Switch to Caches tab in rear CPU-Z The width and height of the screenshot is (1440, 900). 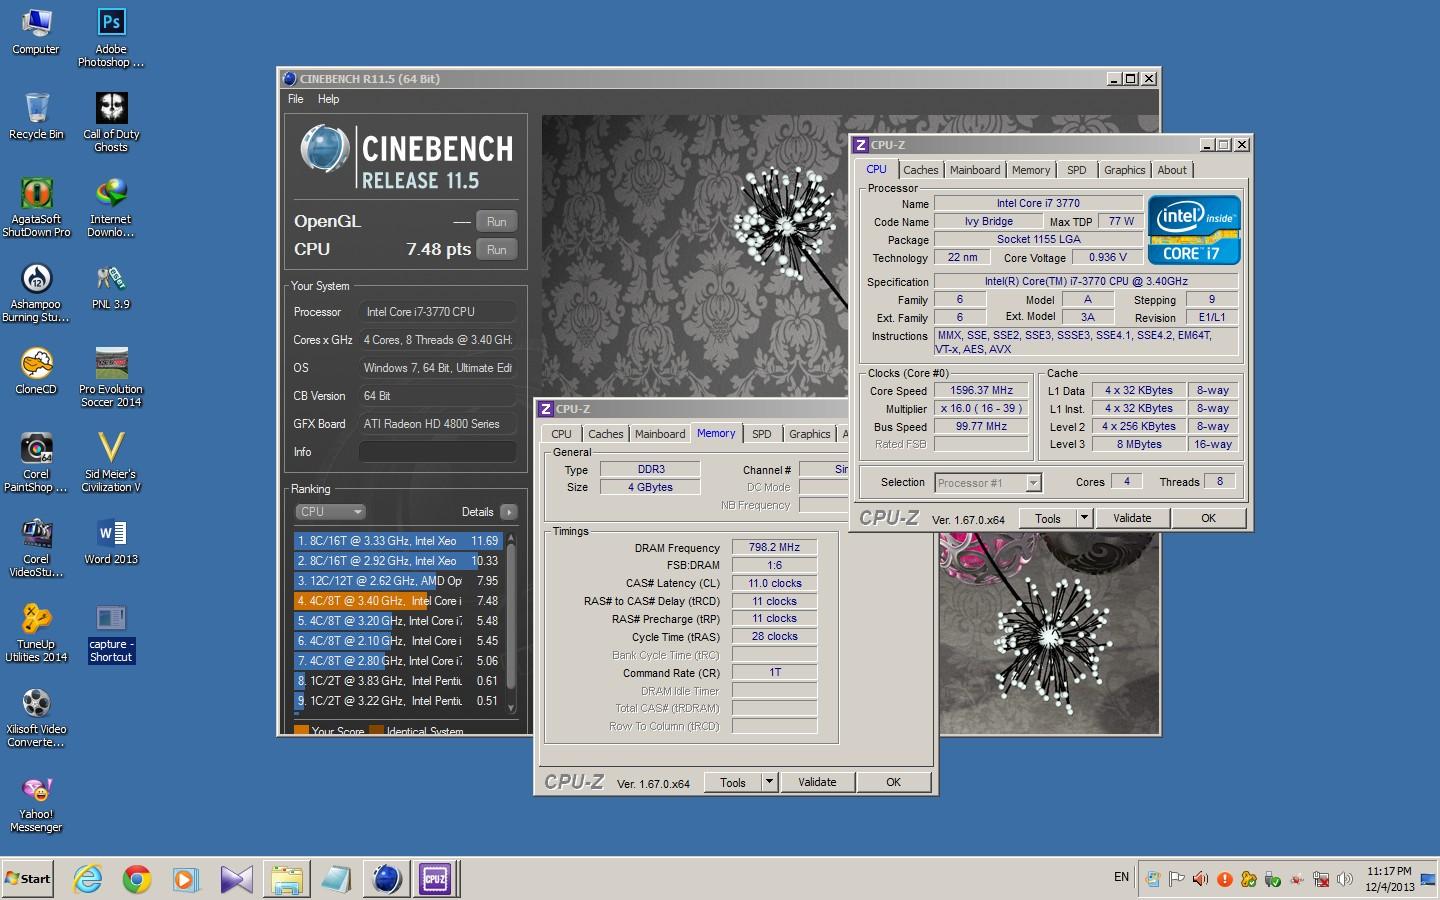605,434
